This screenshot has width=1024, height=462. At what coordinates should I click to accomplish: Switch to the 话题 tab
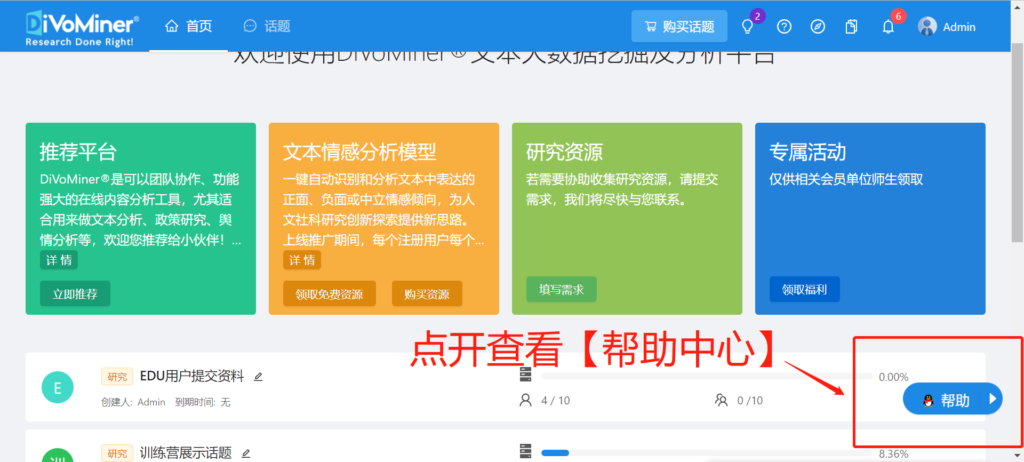pyautogui.click(x=267, y=26)
